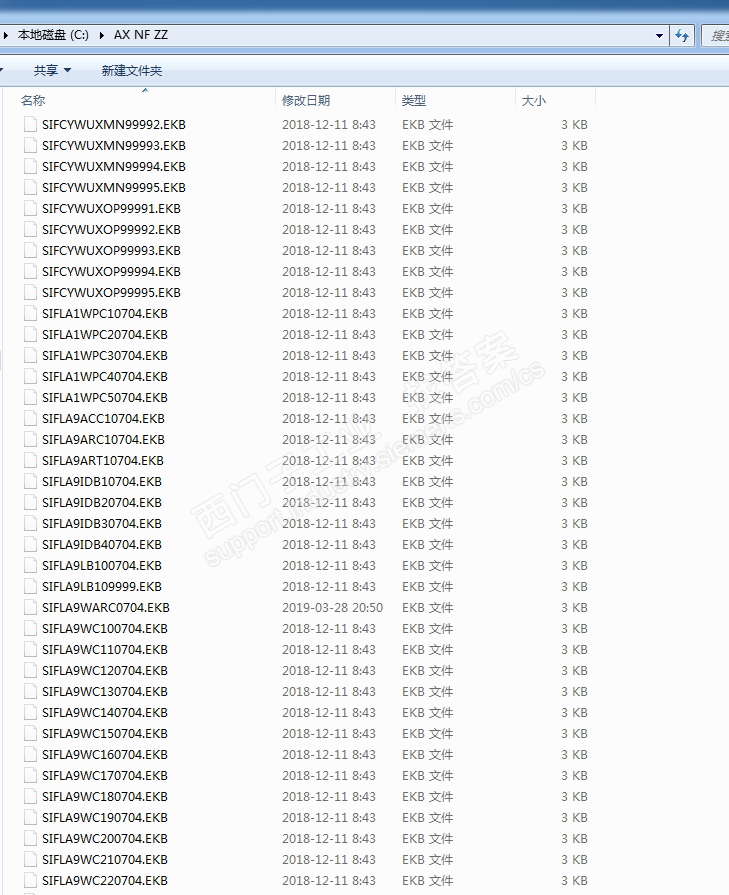Click file icon of SIFCYWUXOP99995.EKB

(31, 292)
